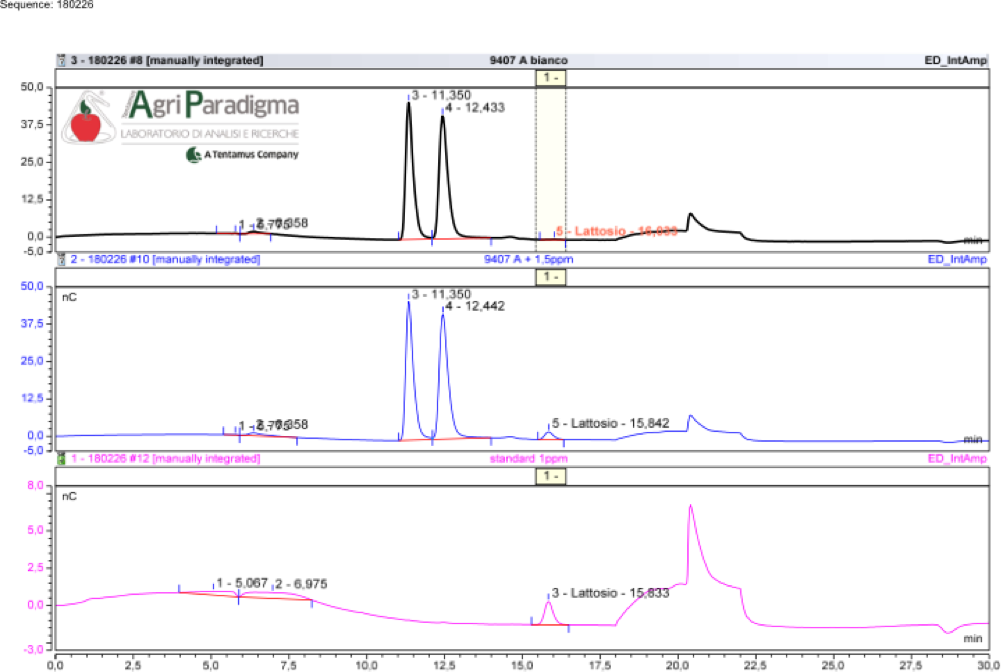The width and height of the screenshot is (1002, 672).
Task: Select peak label '3 - 11,350' in the blue chromatogram
Action: (x=441, y=294)
